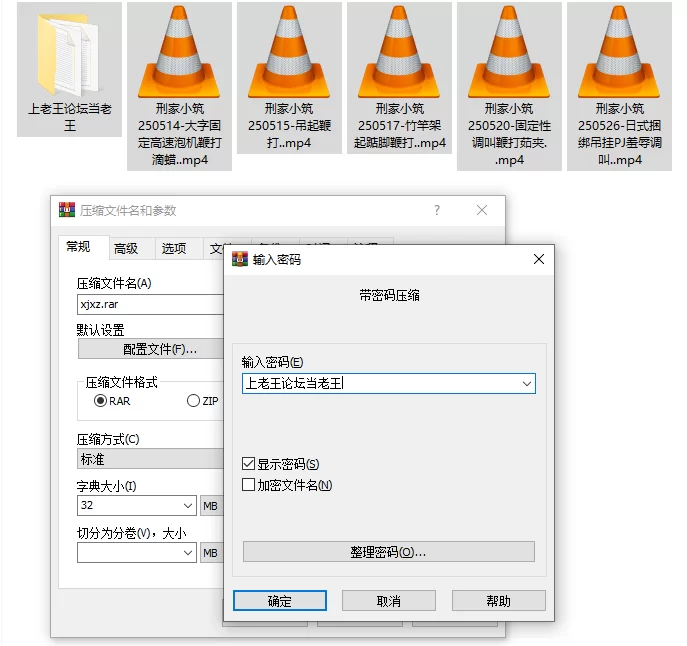Expand the password history dropdown arrow
The height and width of the screenshot is (646, 687).
(x=527, y=383)
